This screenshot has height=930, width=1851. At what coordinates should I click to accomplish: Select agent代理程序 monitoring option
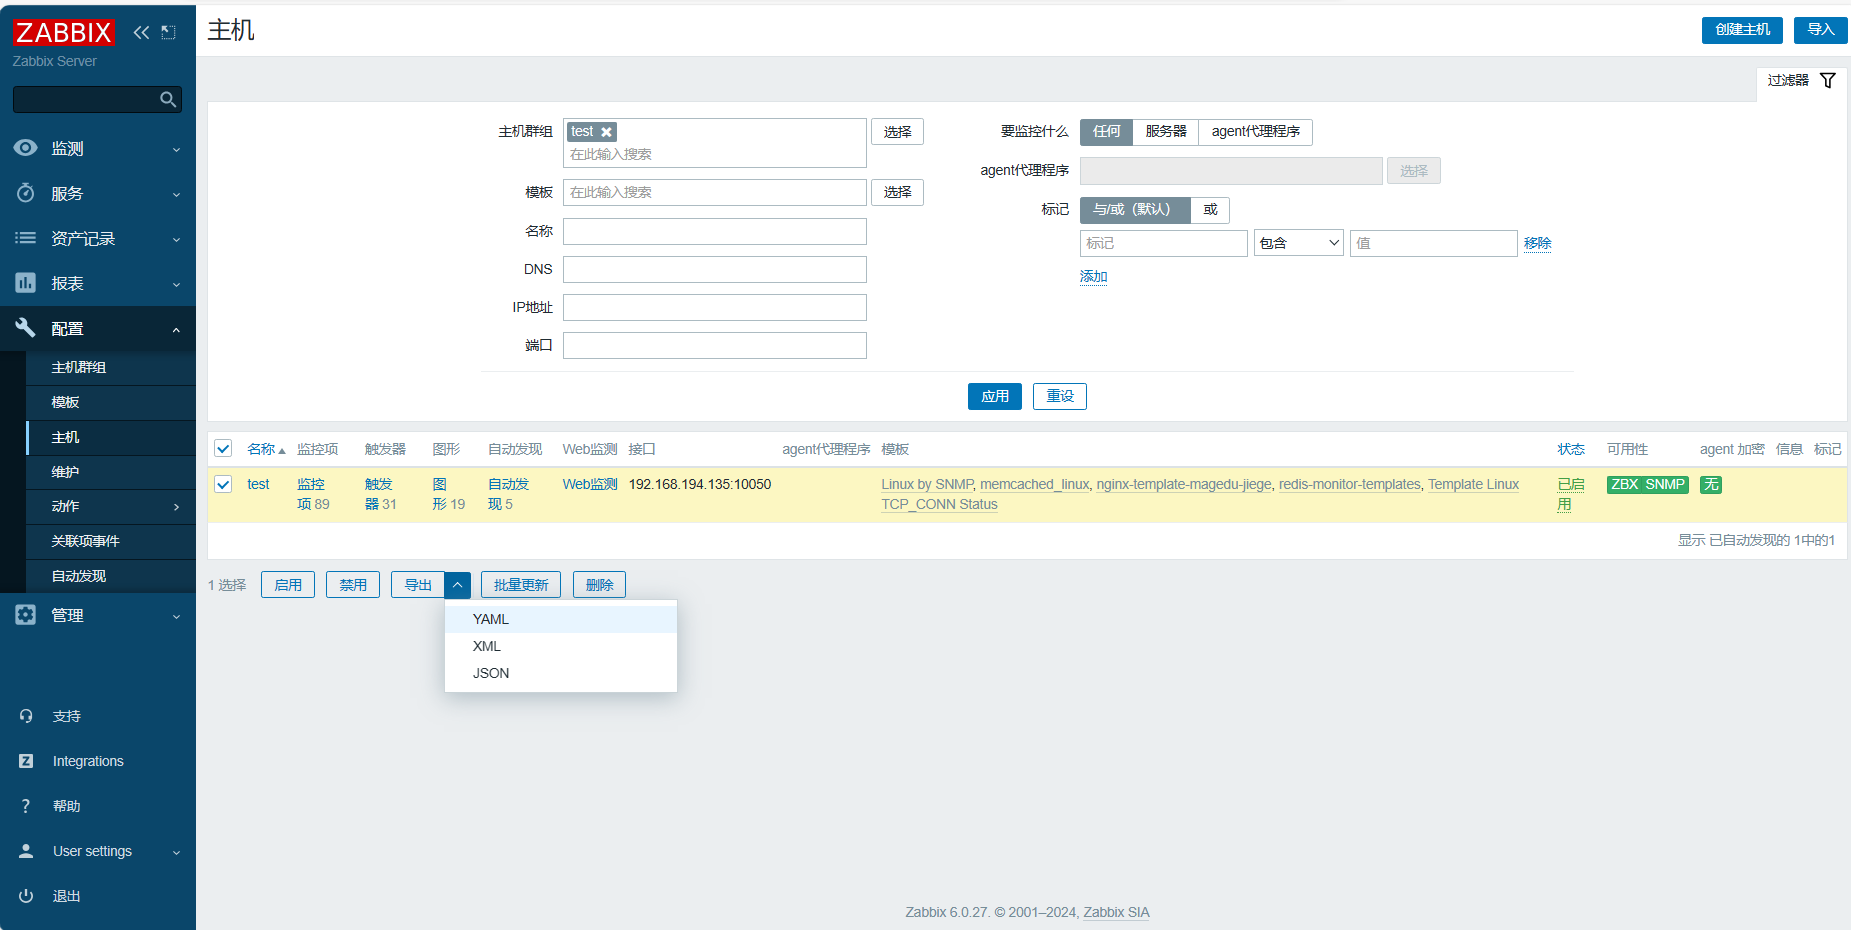tap(1256, 132)
